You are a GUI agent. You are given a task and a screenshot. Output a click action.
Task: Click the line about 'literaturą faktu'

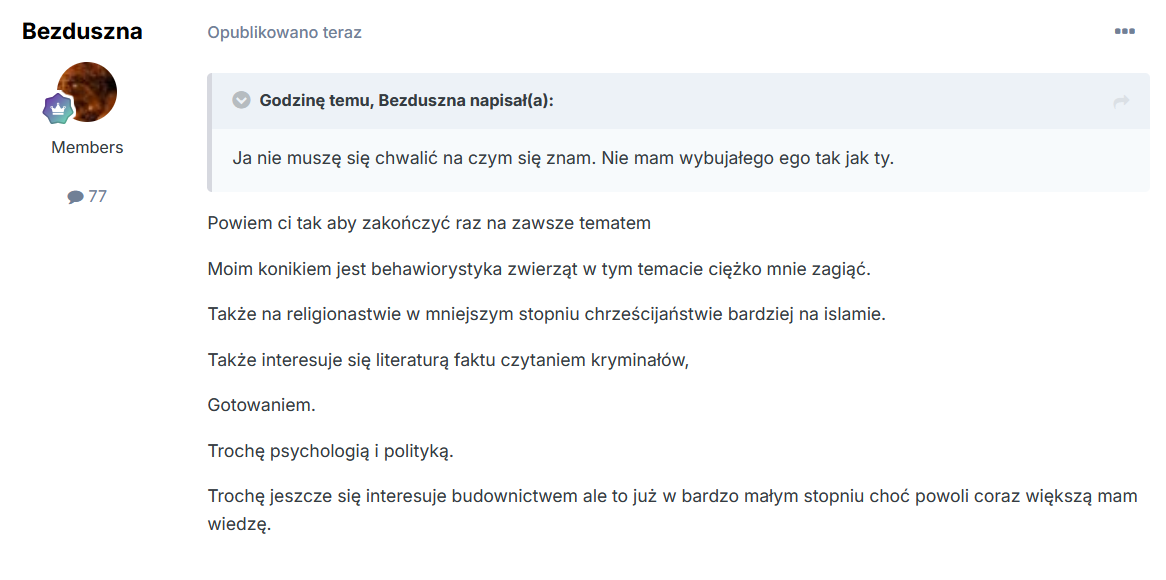(x=448, y=360)
